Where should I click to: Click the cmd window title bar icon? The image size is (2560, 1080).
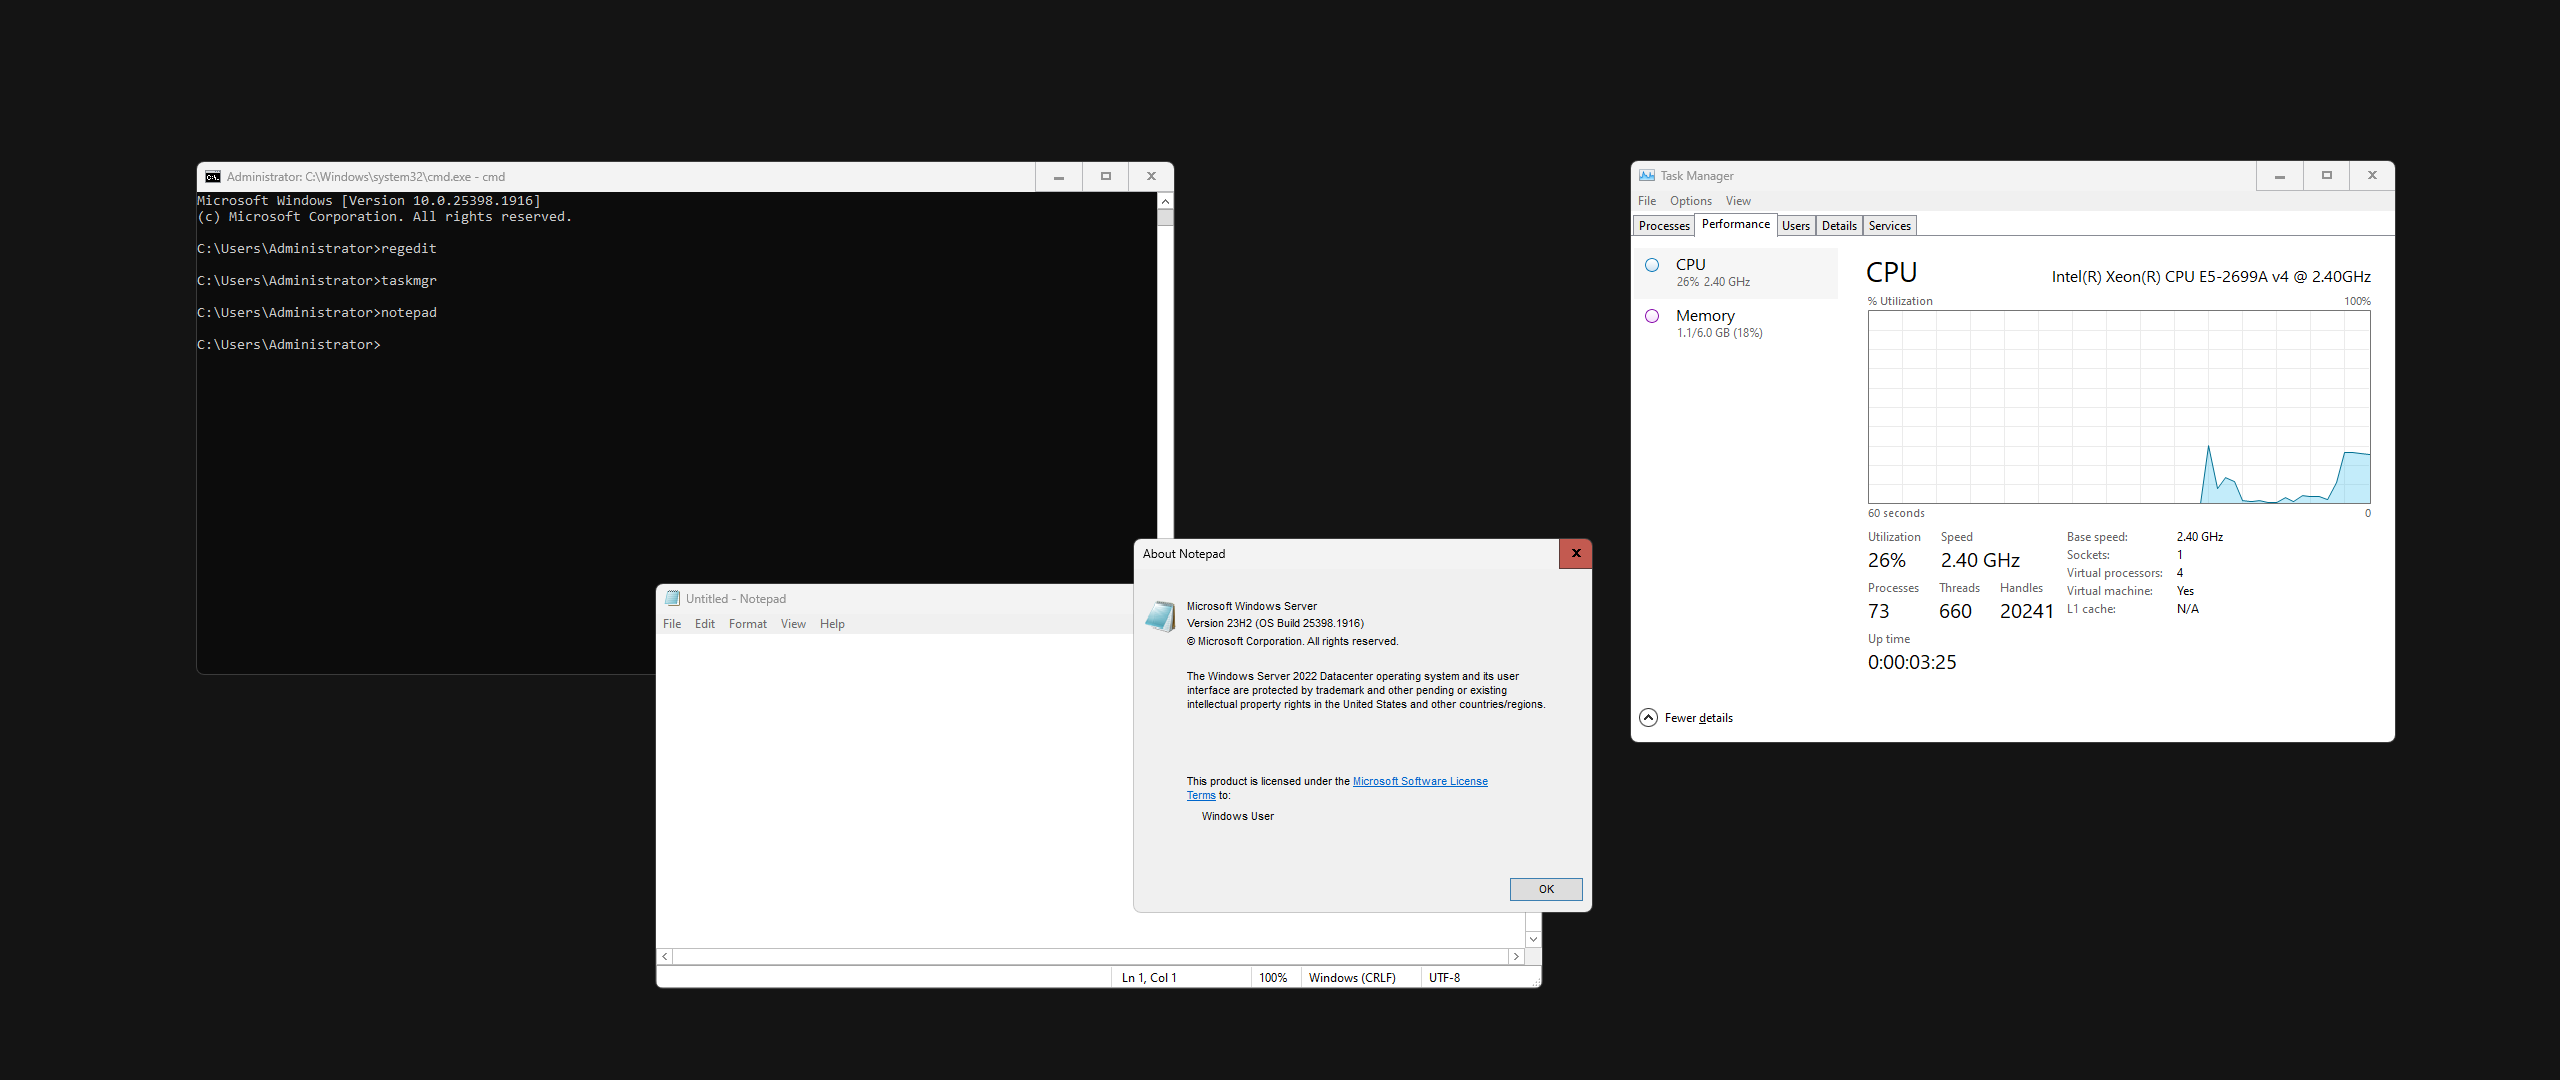(213, 177)
